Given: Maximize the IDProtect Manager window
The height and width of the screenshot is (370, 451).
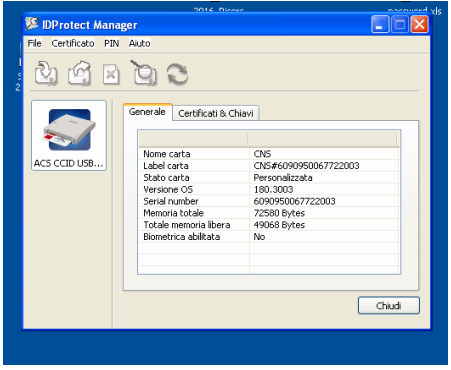Looking at the screenshot, I should point(399,24).
